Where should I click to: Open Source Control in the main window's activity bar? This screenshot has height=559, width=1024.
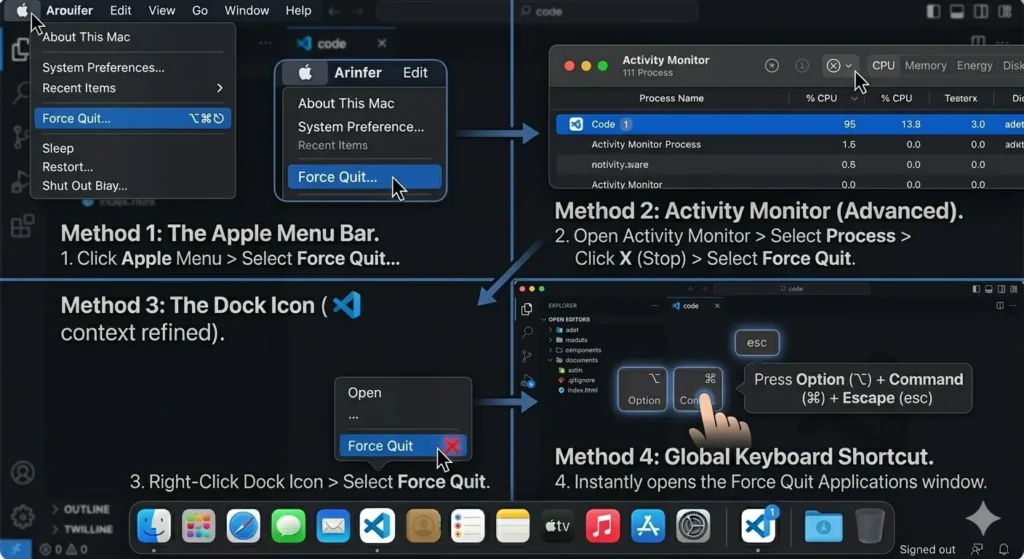tap(21, 137)
